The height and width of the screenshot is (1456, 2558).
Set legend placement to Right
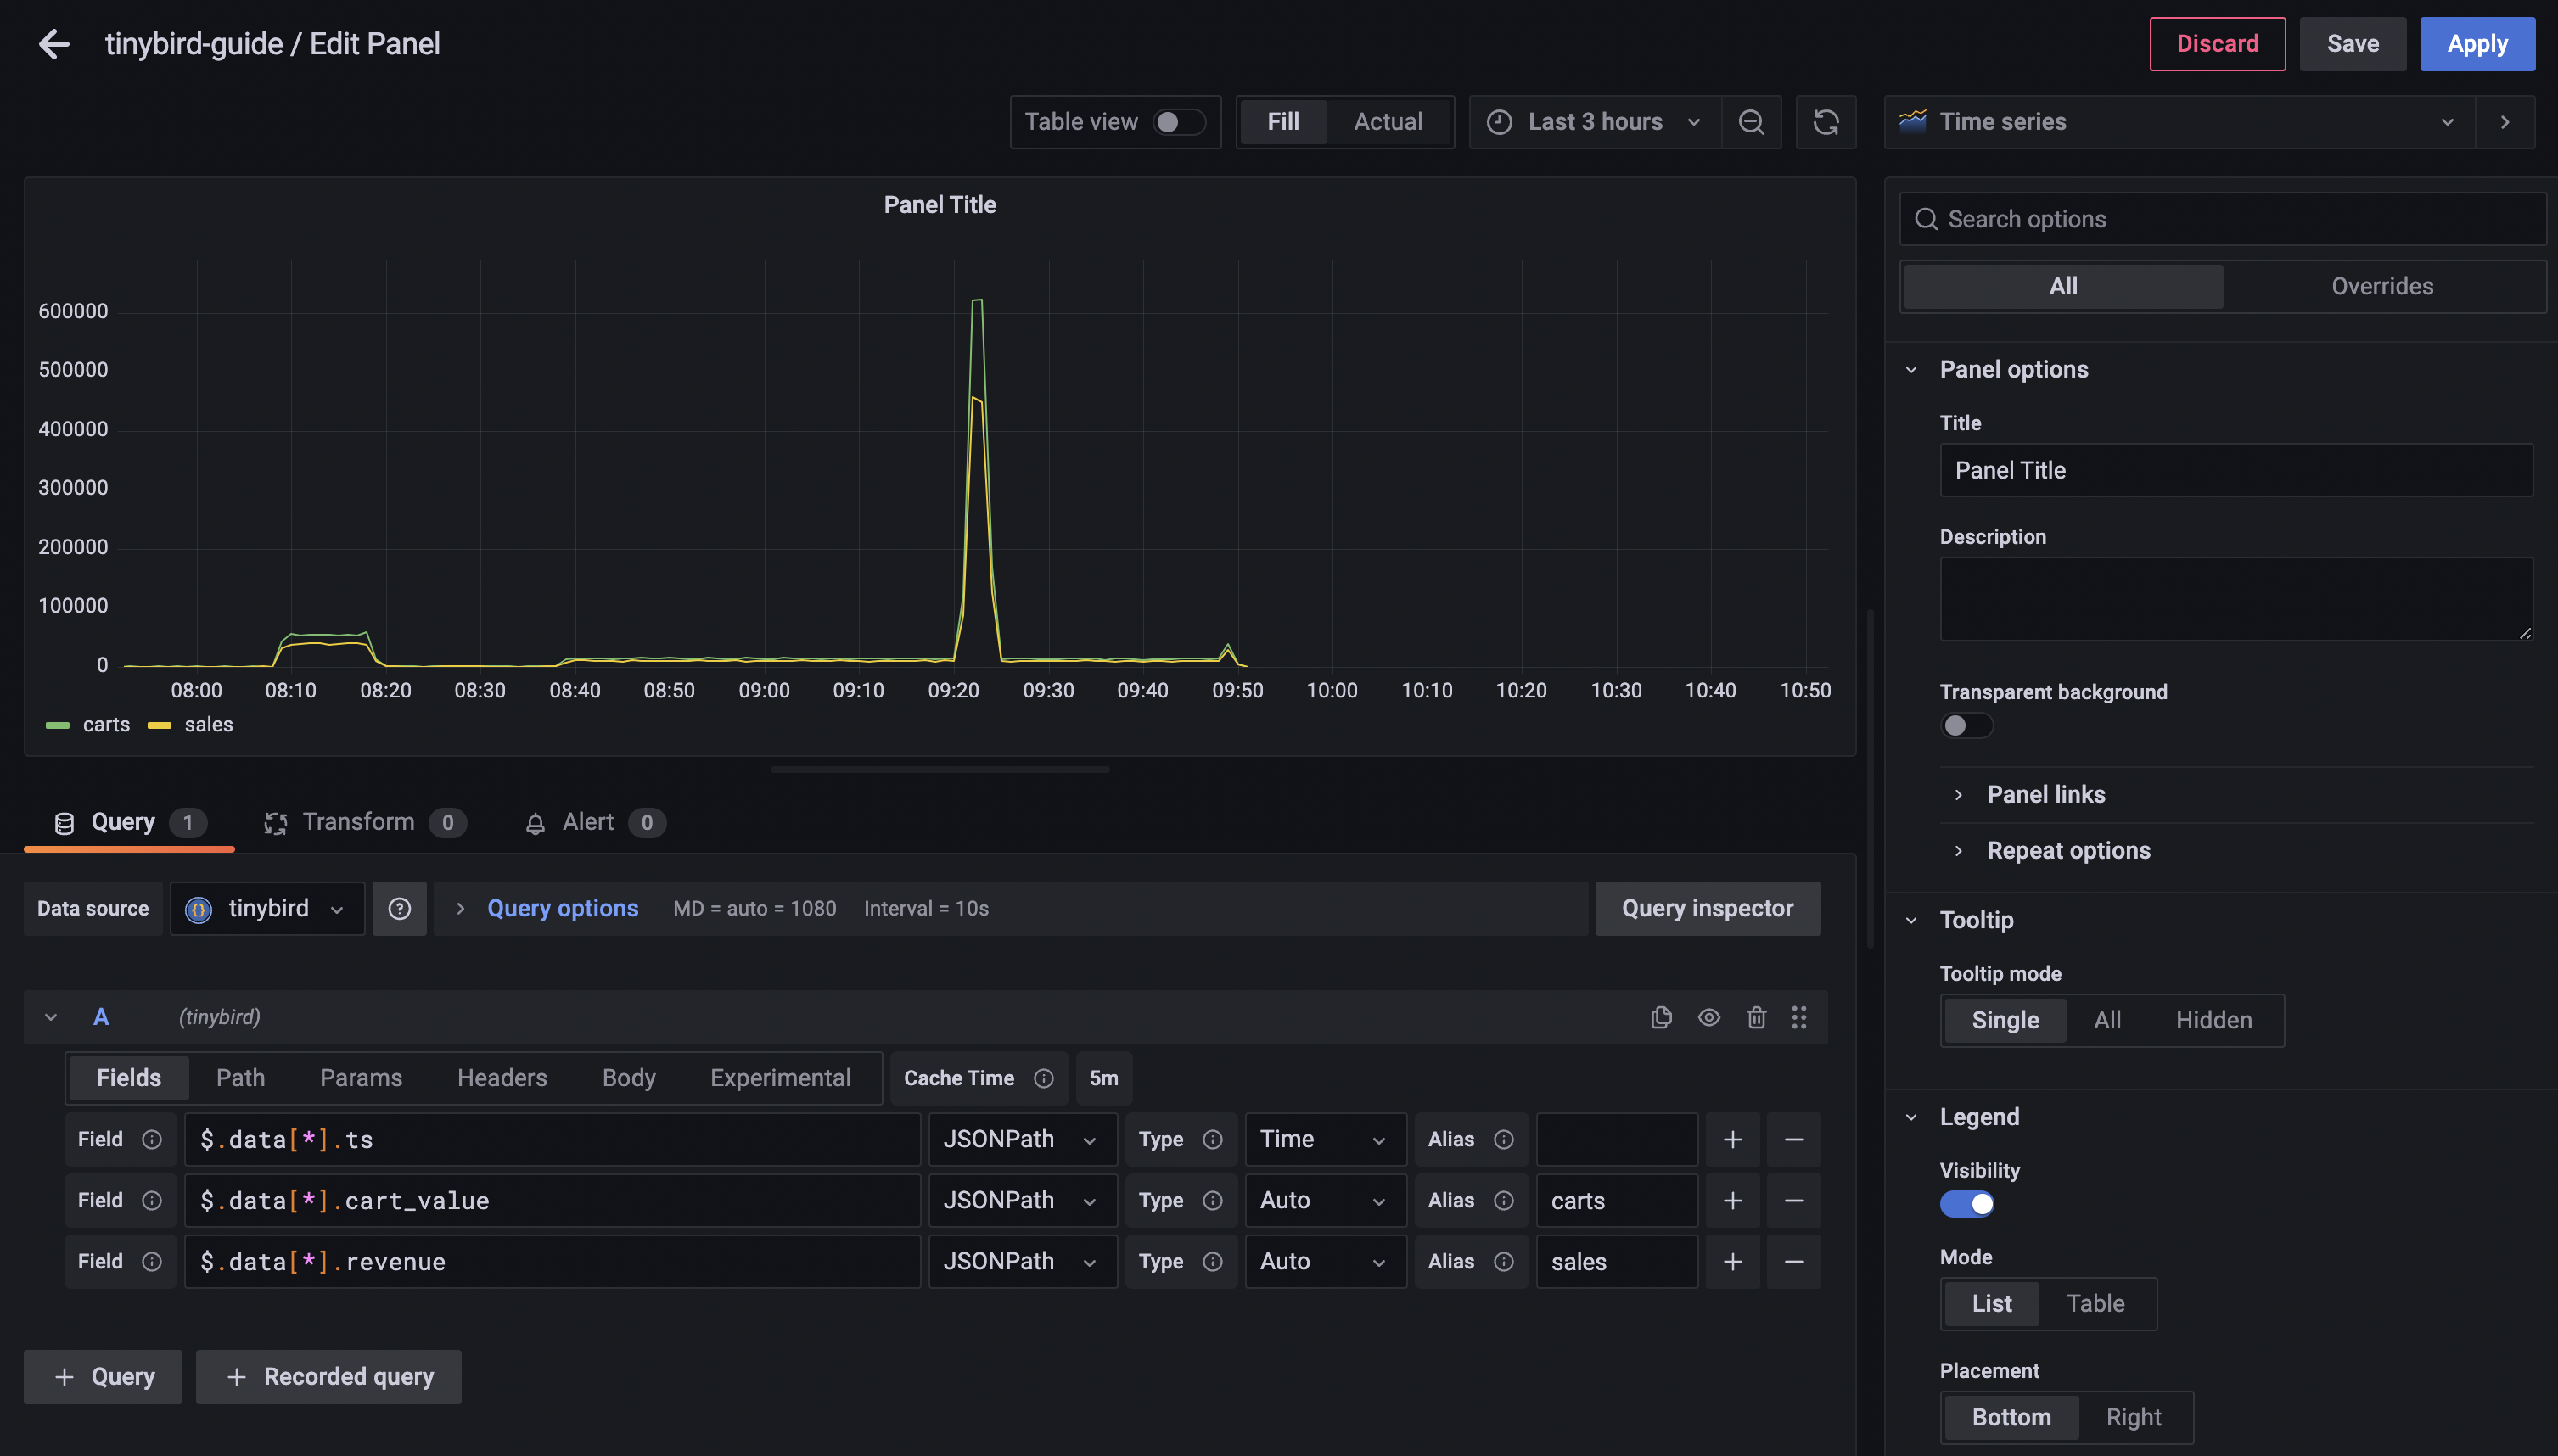coord(2133,1417)
